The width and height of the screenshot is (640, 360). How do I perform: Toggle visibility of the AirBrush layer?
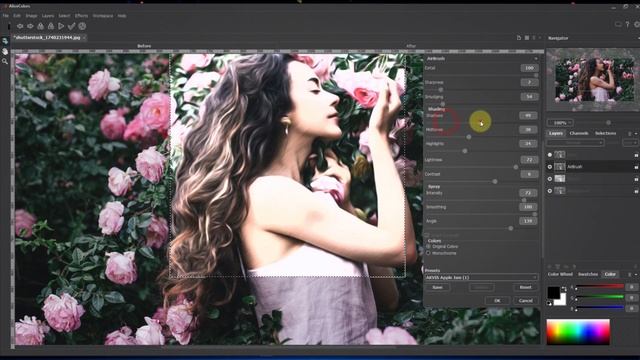click(x=550, y=167)
